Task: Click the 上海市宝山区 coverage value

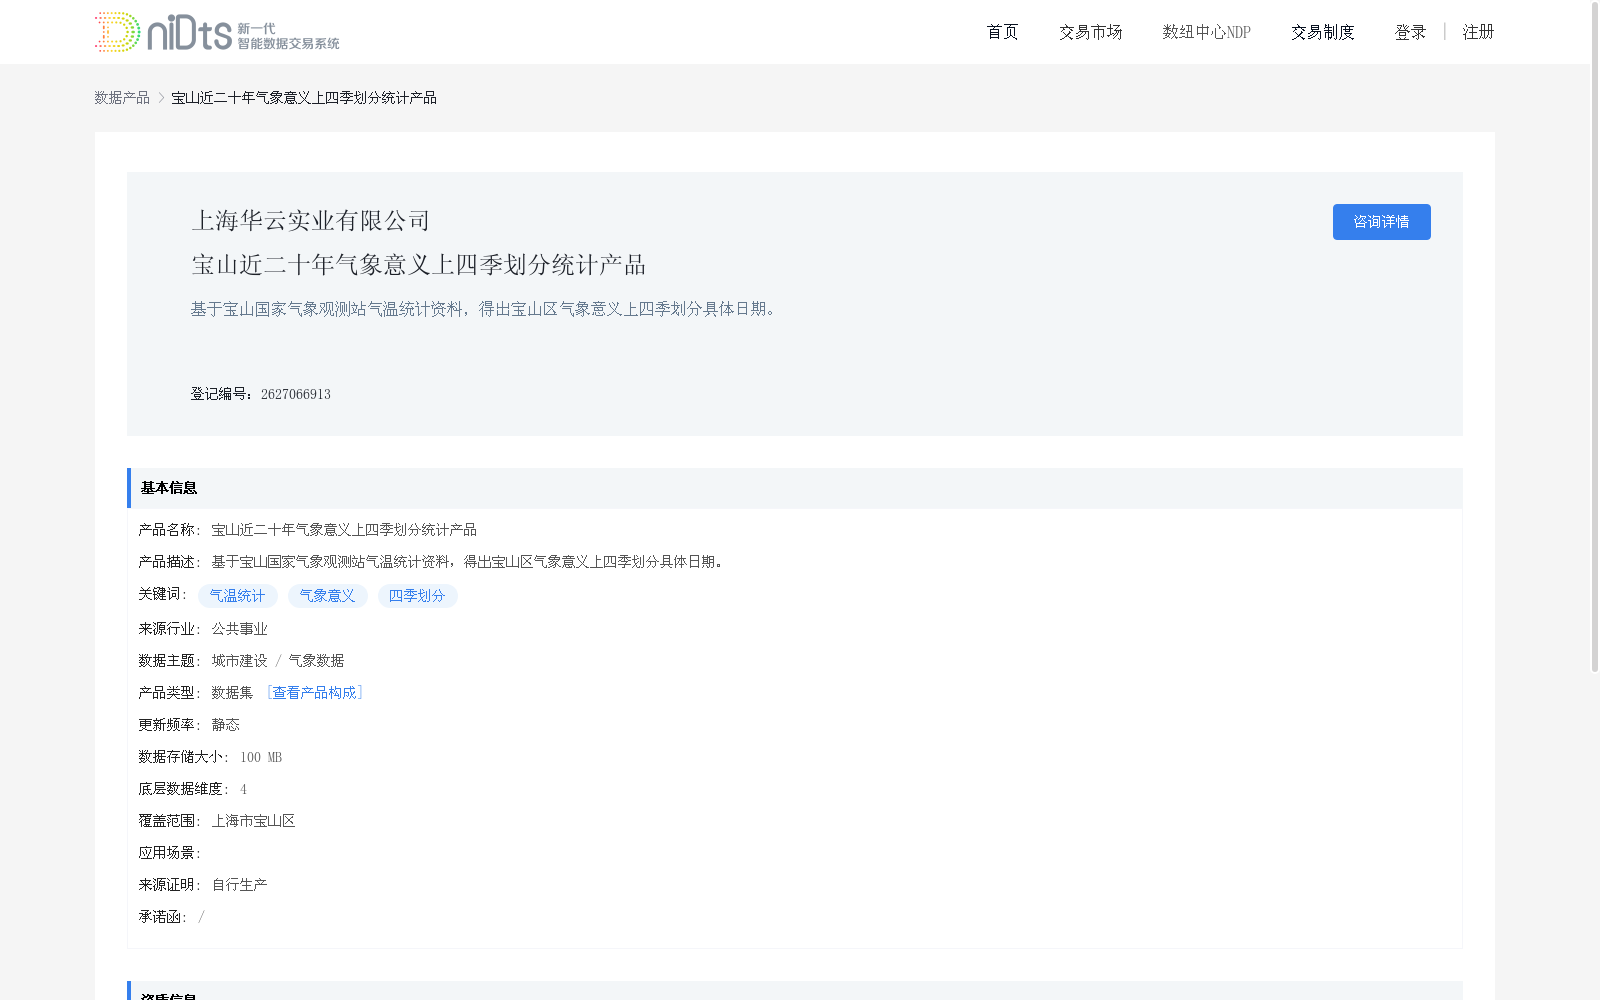Action: pyautogui.click(x=253, y=820)
